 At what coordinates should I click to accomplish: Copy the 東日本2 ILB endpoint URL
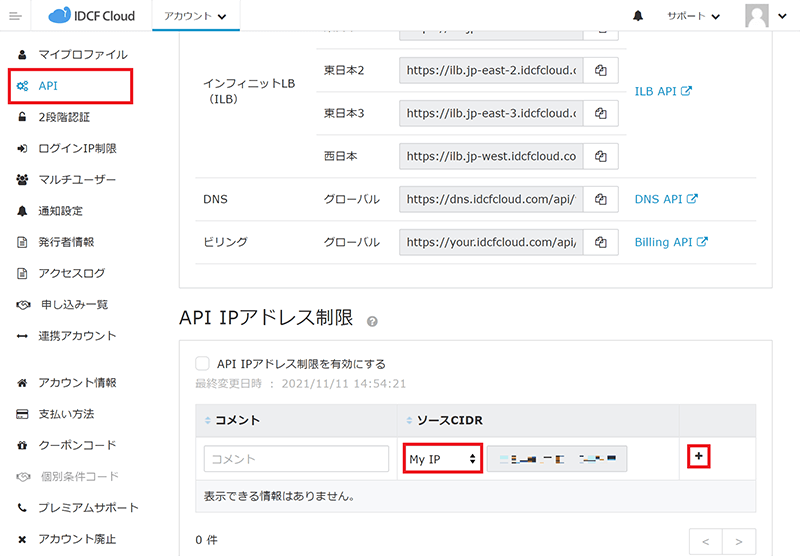click(601, 70)
